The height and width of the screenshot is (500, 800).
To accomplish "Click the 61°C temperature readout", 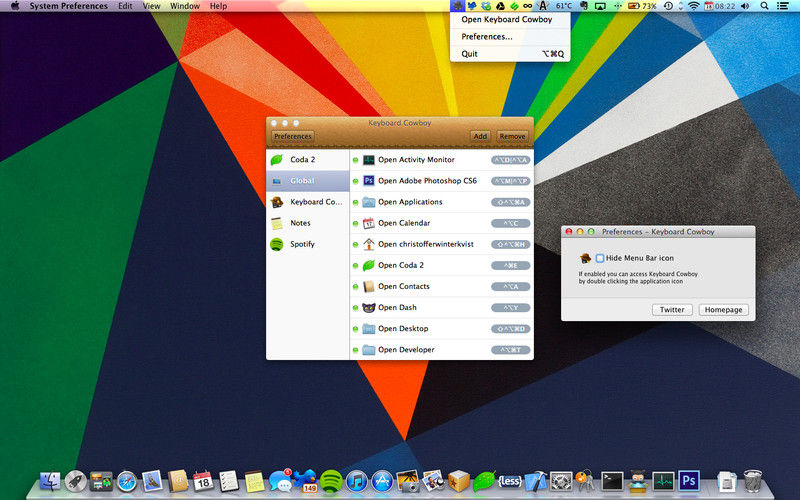I will (x=563, y=6).
